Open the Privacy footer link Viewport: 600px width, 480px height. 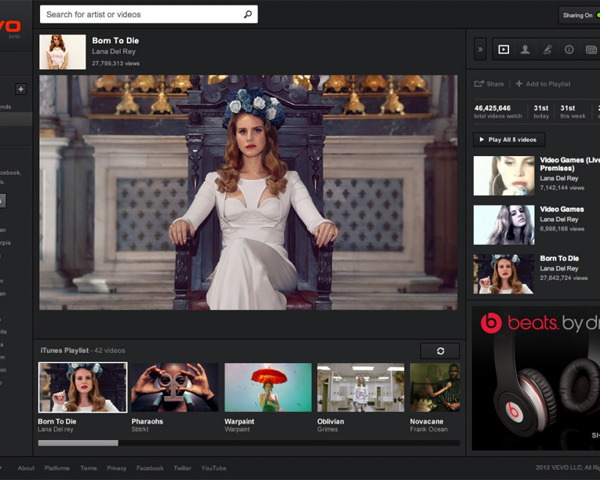[117, 468]
